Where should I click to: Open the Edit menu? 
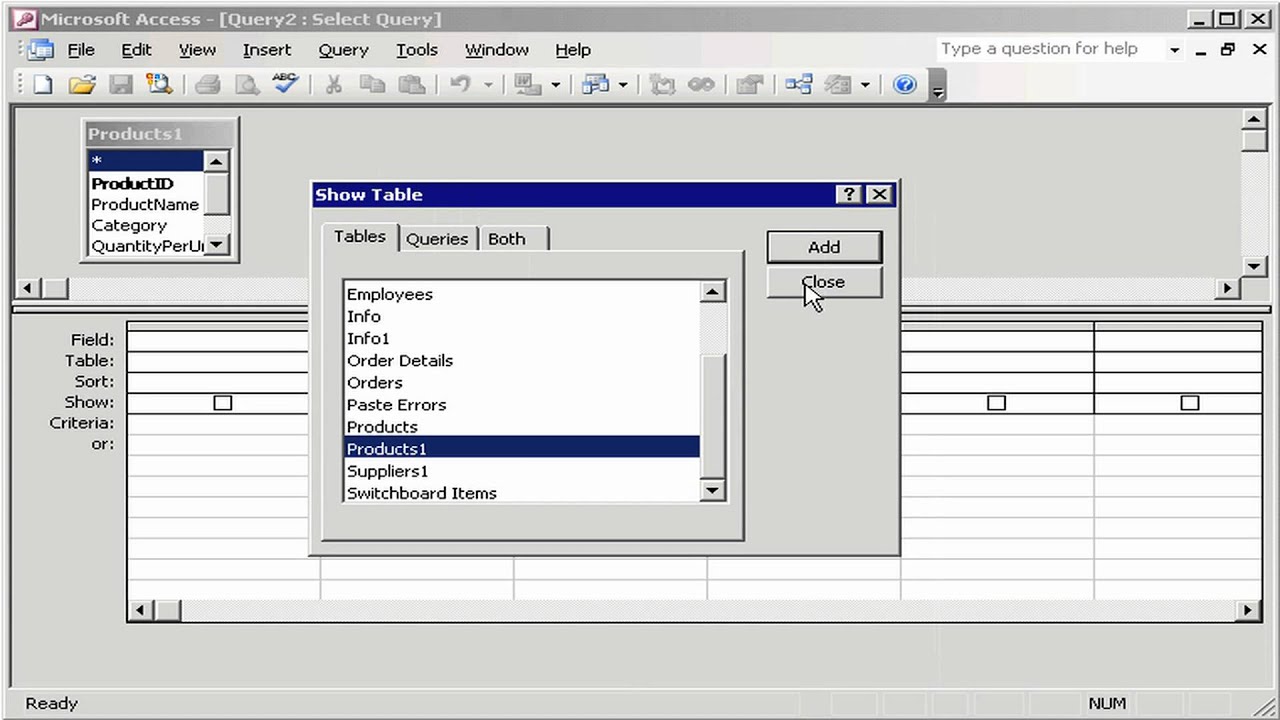136,49
